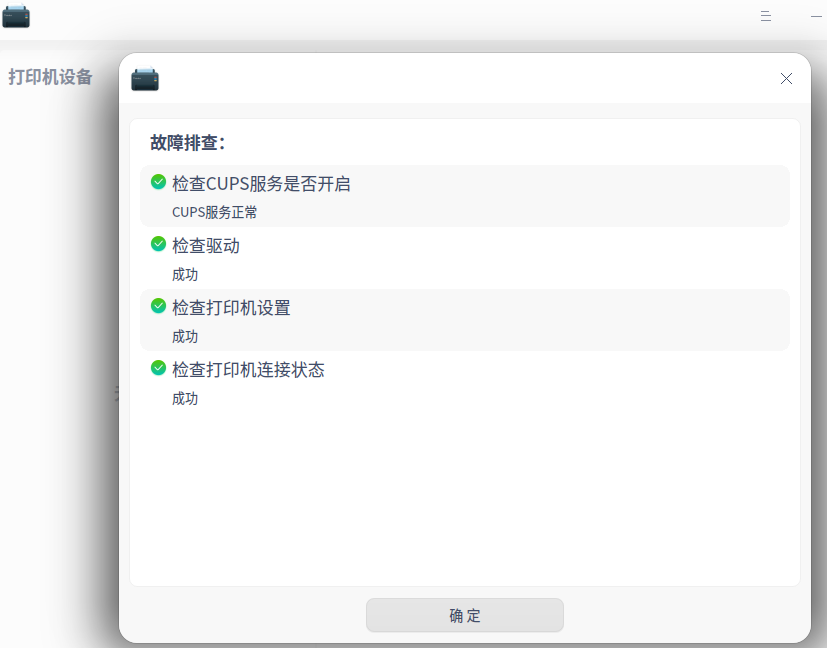This screenshot has width=827, height=648.
Task: Click the 成功 text under 检查打印机设置
Action: [x=185, y=336]
